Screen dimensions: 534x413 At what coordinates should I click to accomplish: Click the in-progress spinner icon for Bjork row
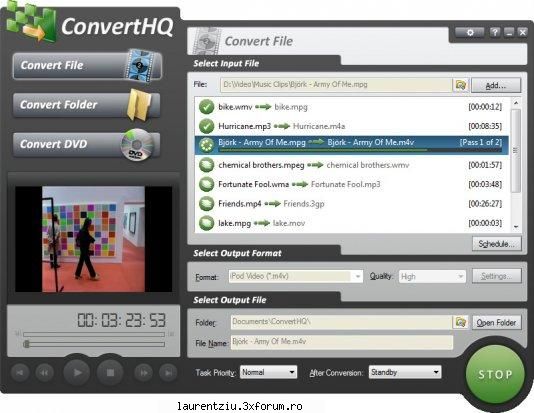[206, 145]
